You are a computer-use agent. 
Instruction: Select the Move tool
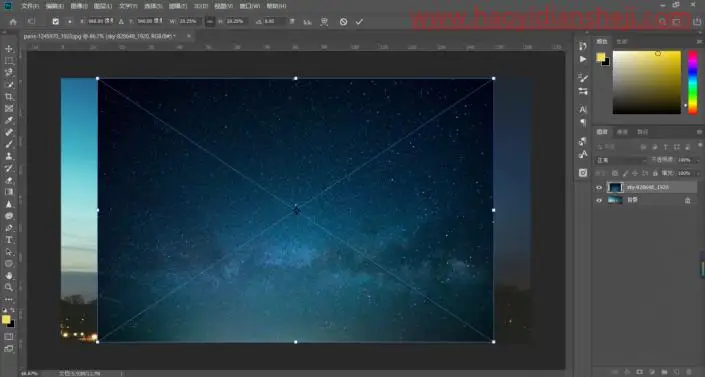pos(9,49)
